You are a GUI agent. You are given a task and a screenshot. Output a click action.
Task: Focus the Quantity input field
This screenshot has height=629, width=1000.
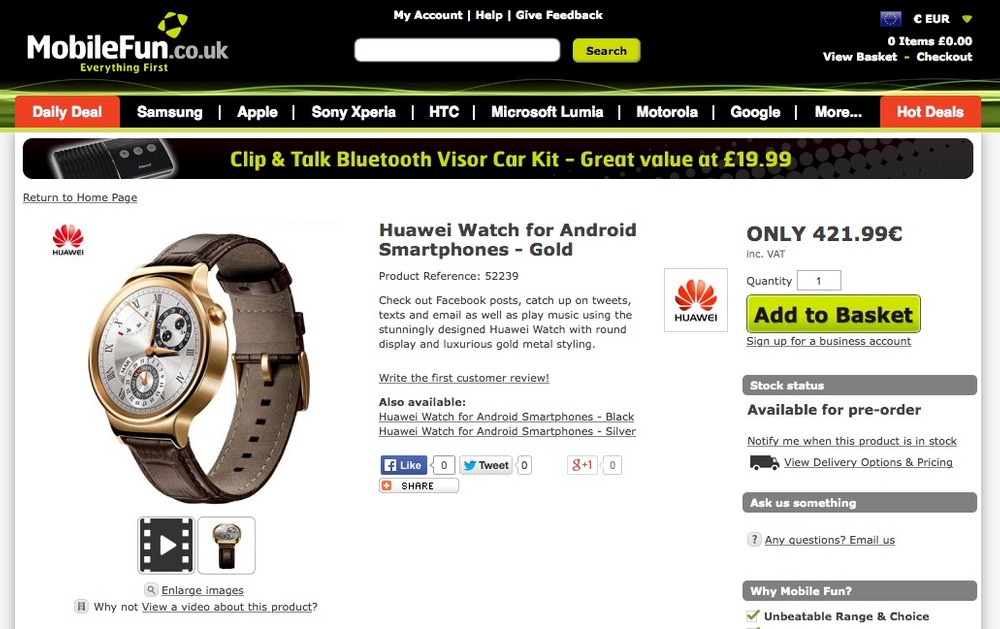819,281
